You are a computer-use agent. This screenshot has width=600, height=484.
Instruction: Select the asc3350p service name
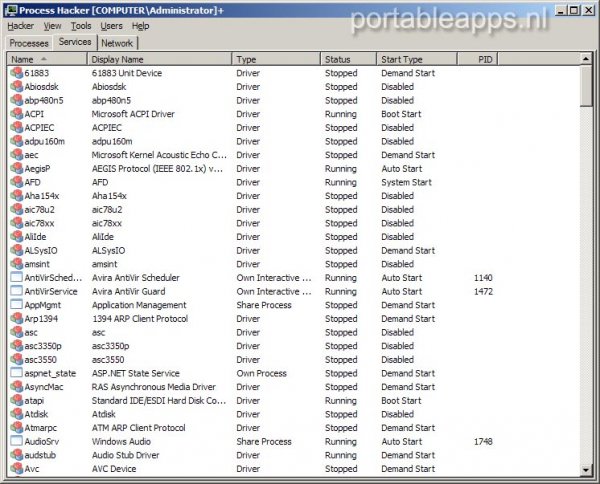click(43, 346)
